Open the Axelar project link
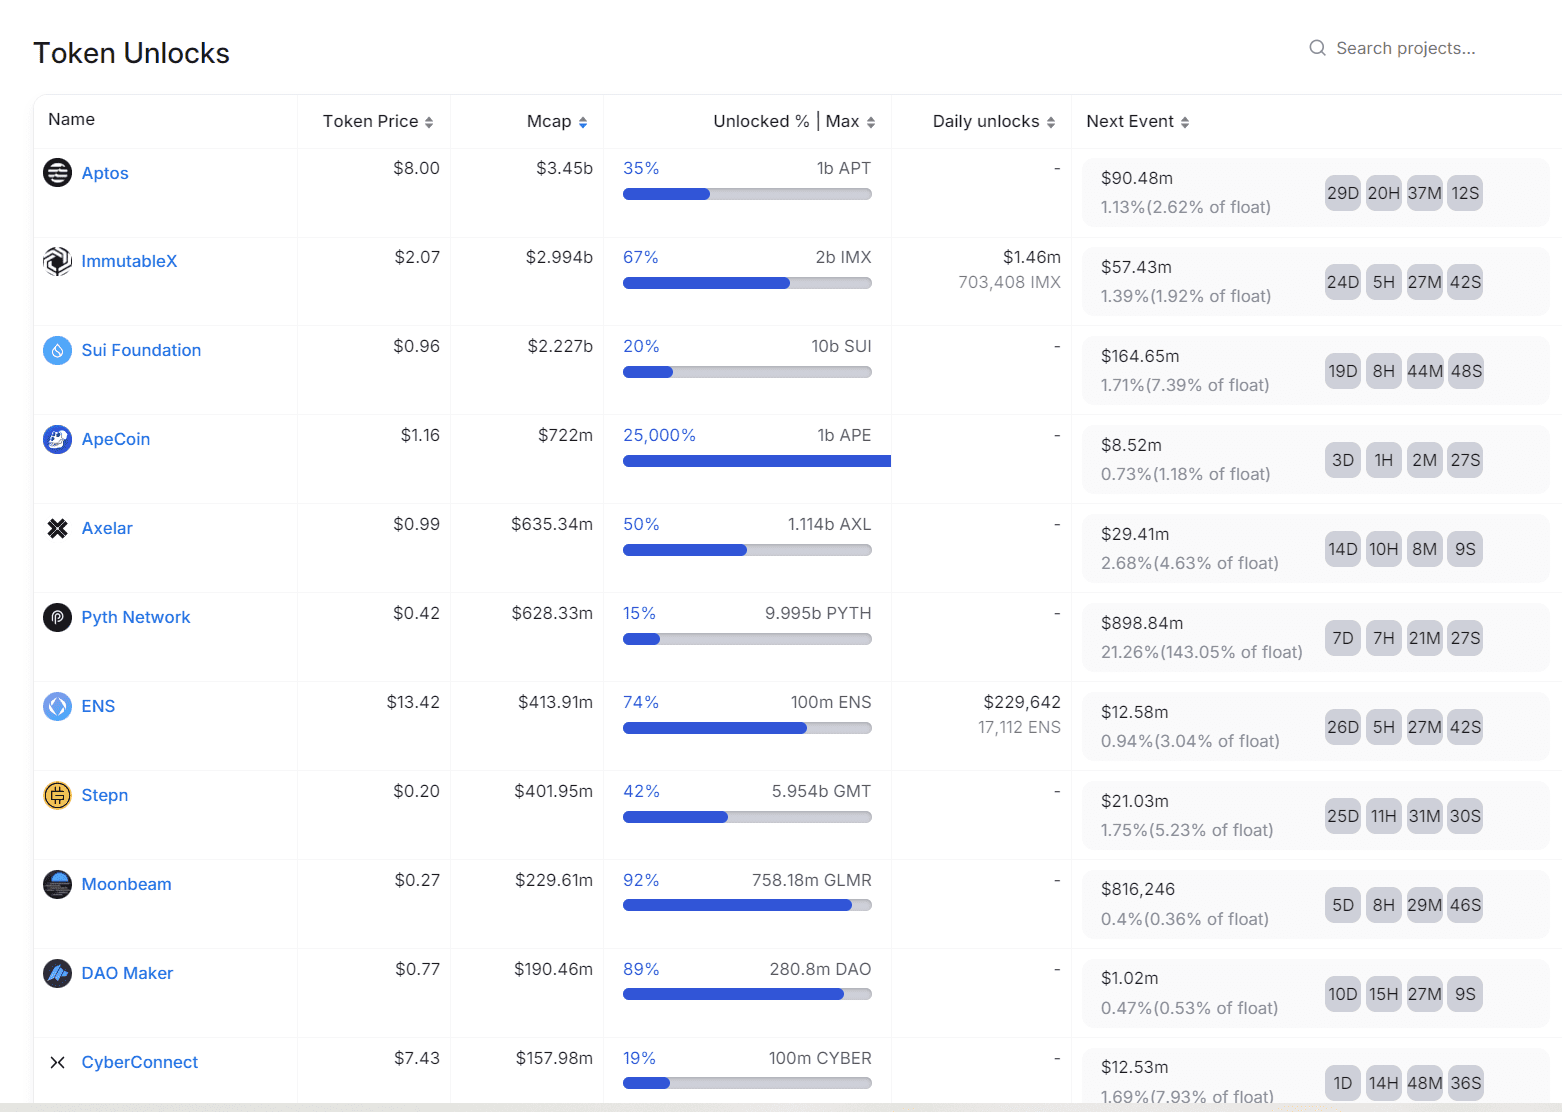The height and width of the screenshot is (1112, 1562). 107,528
